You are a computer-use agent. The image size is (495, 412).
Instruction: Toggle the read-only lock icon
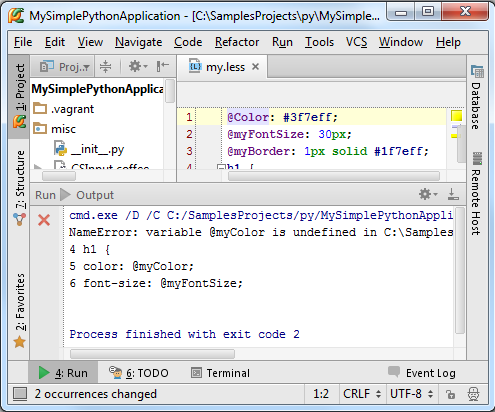click(x=450, y=394)
